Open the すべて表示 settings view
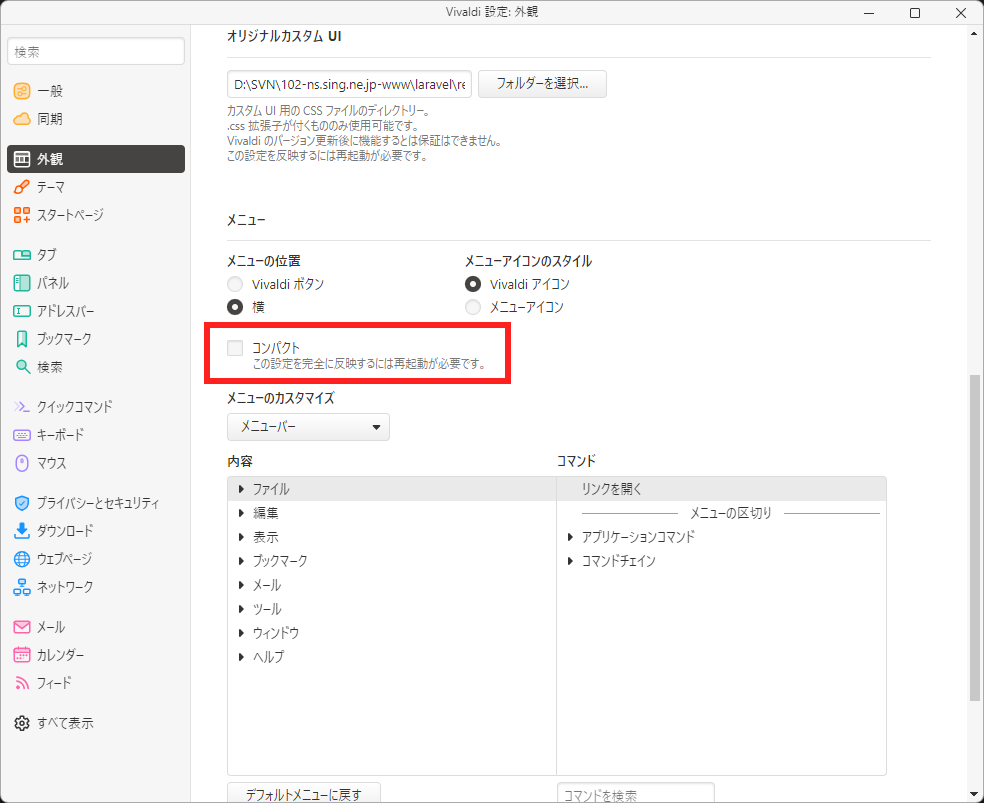The image size is (984, 803). pos(64,722)
